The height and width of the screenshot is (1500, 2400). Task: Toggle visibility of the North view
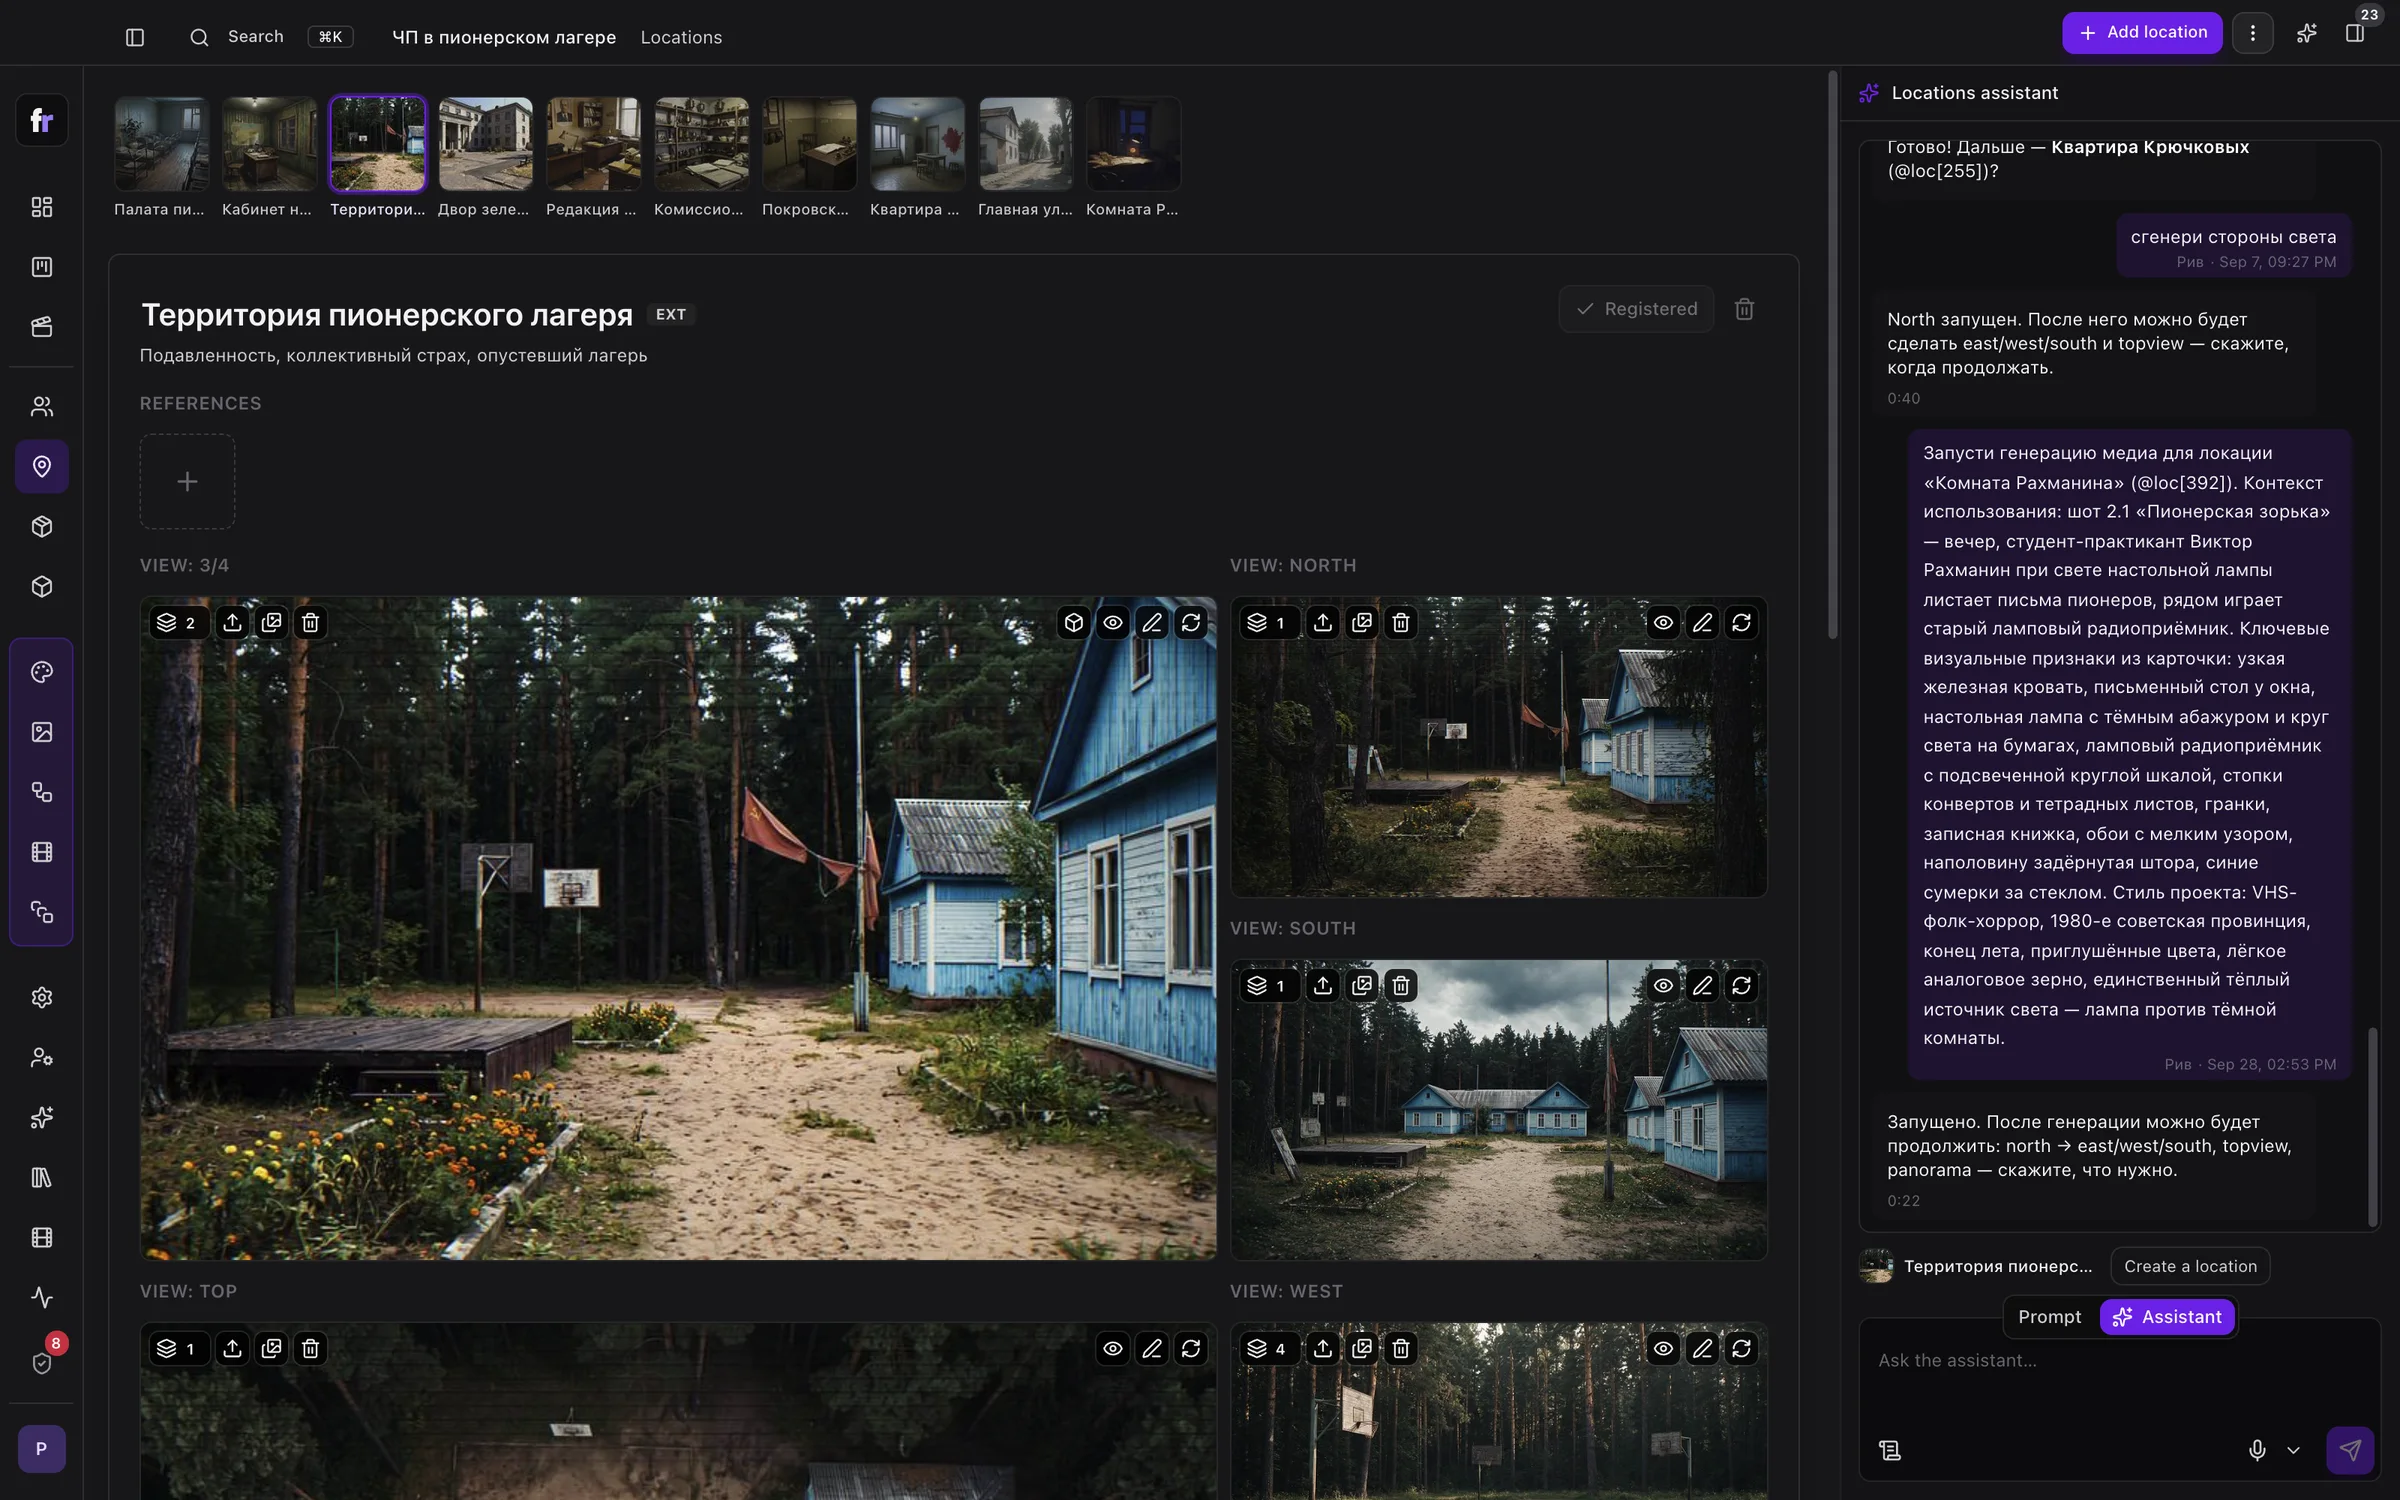click(x=1663, y=623)
